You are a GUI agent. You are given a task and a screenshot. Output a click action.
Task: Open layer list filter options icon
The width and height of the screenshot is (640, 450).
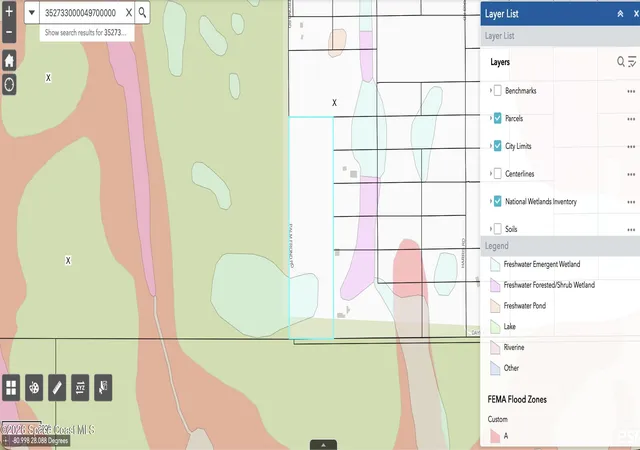[632, 62]
